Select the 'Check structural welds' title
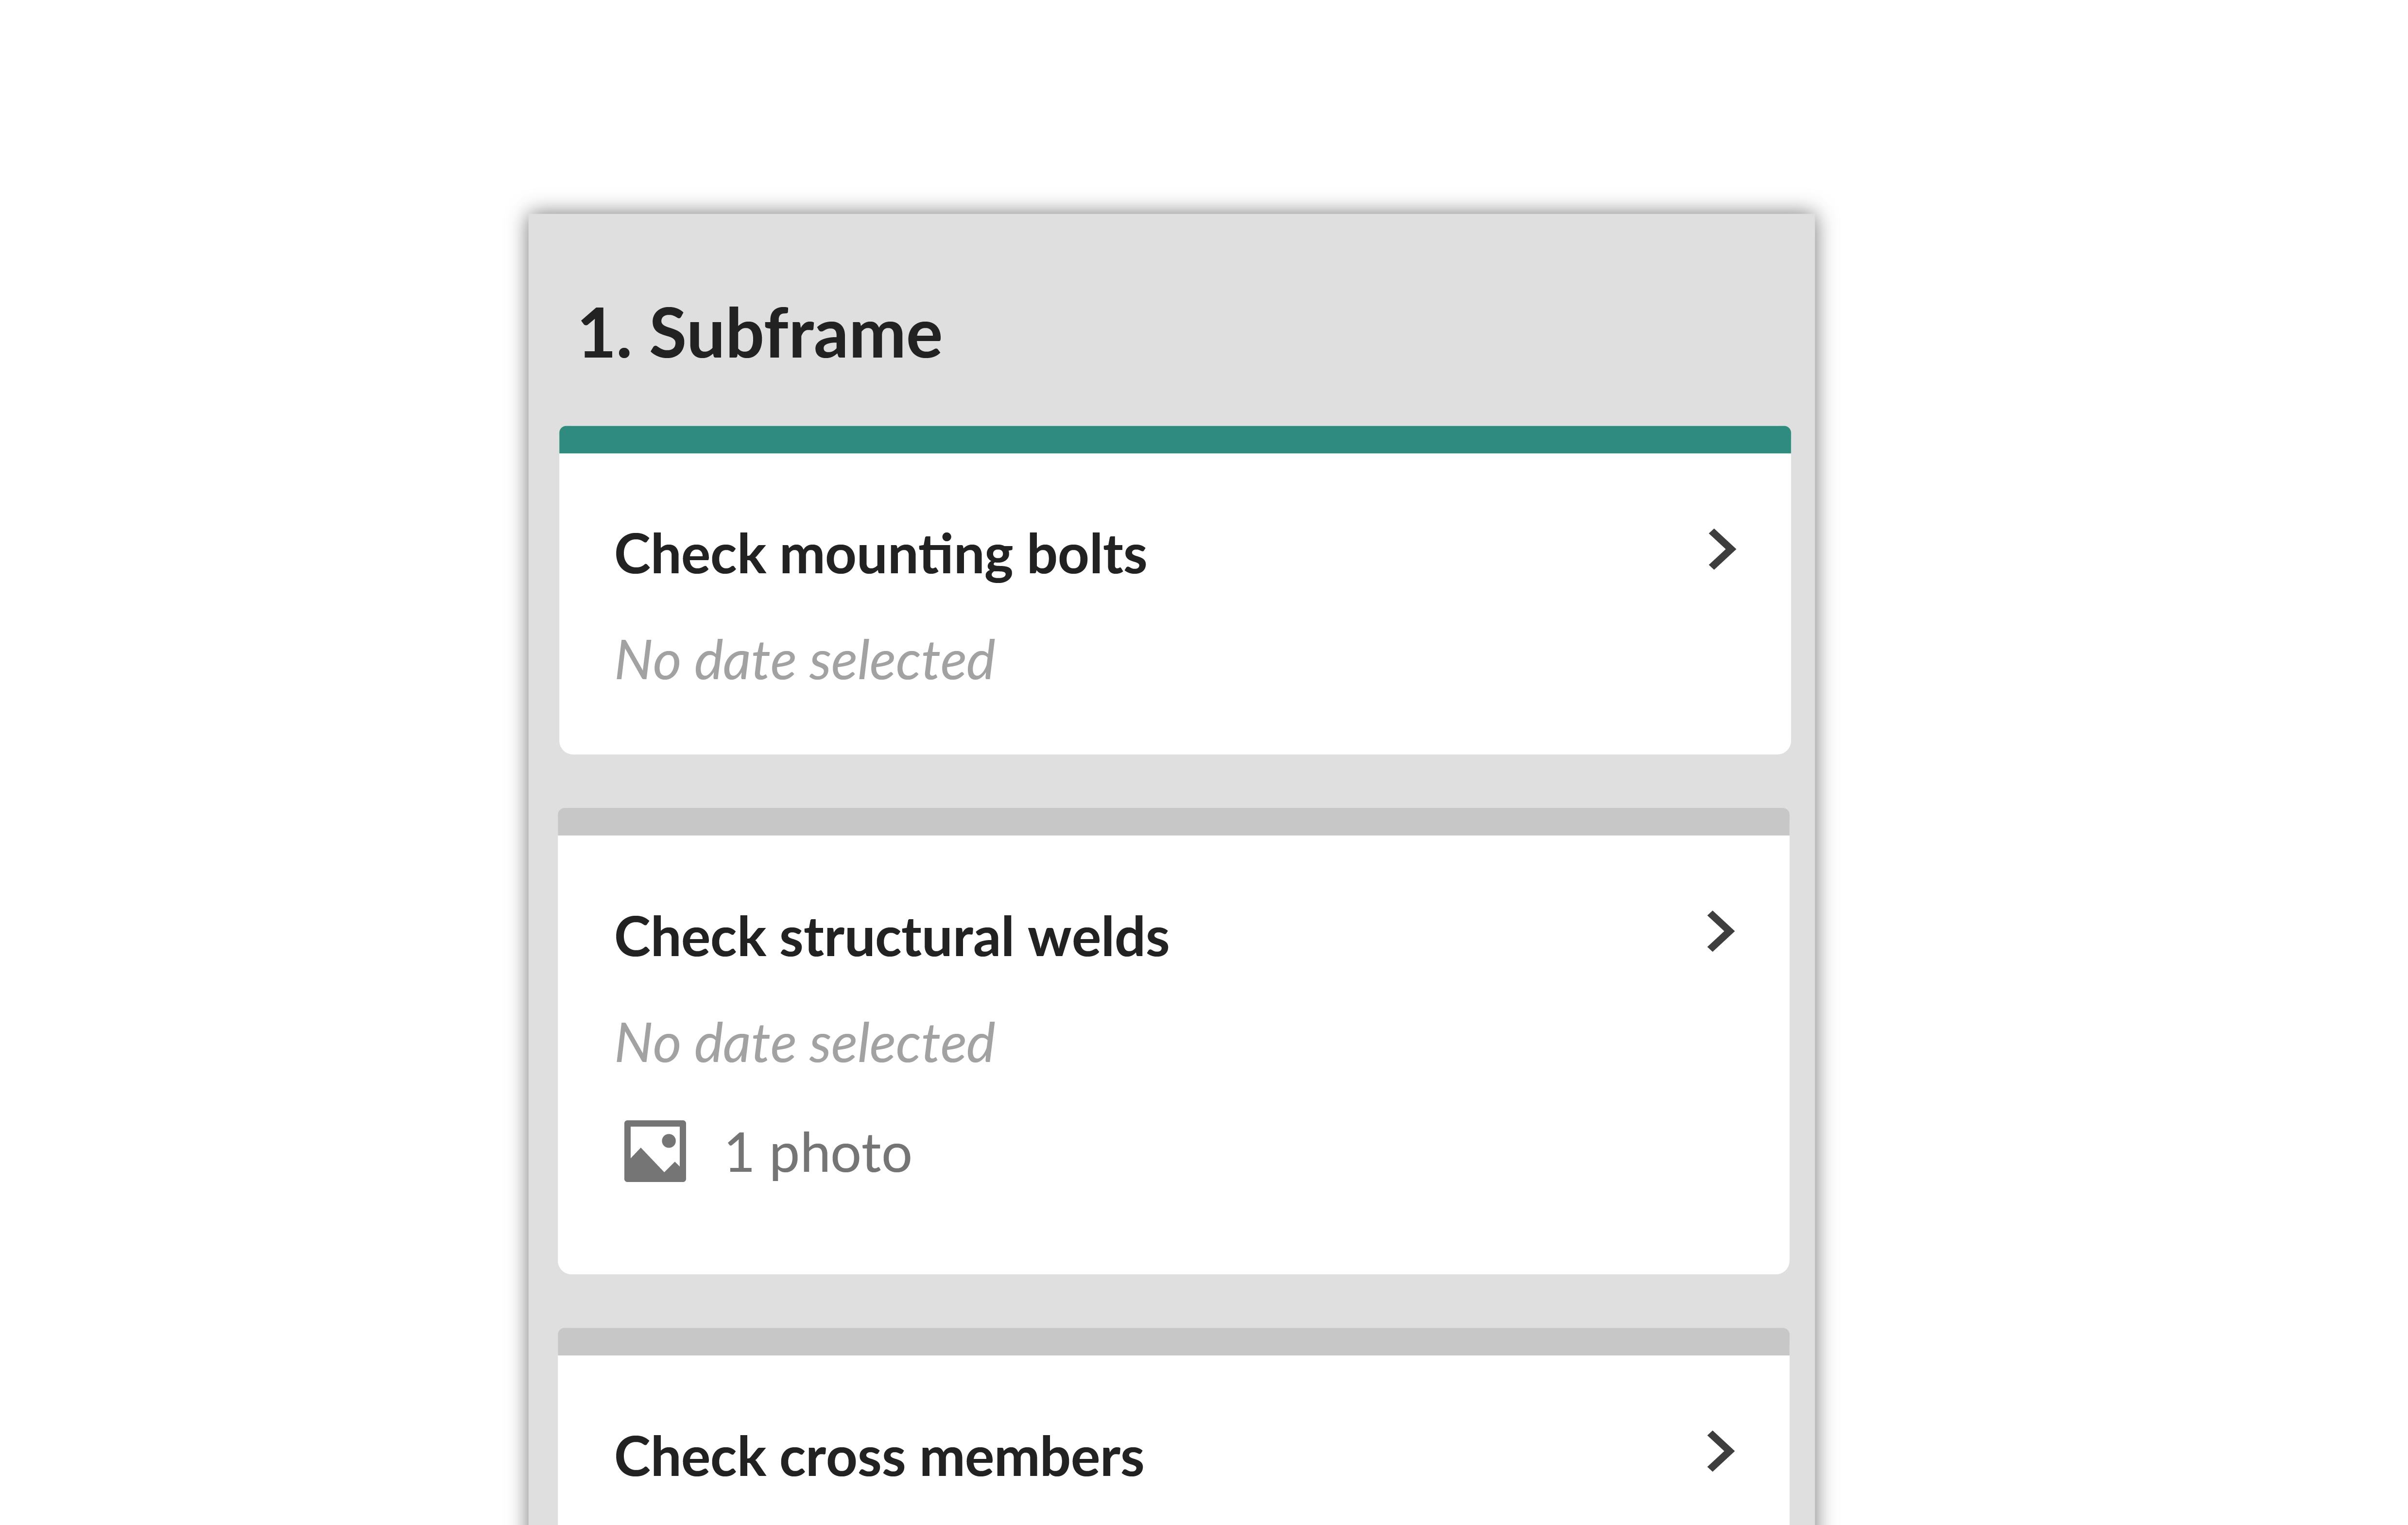The image size is (2408, 1525). (x=891, y=938)
